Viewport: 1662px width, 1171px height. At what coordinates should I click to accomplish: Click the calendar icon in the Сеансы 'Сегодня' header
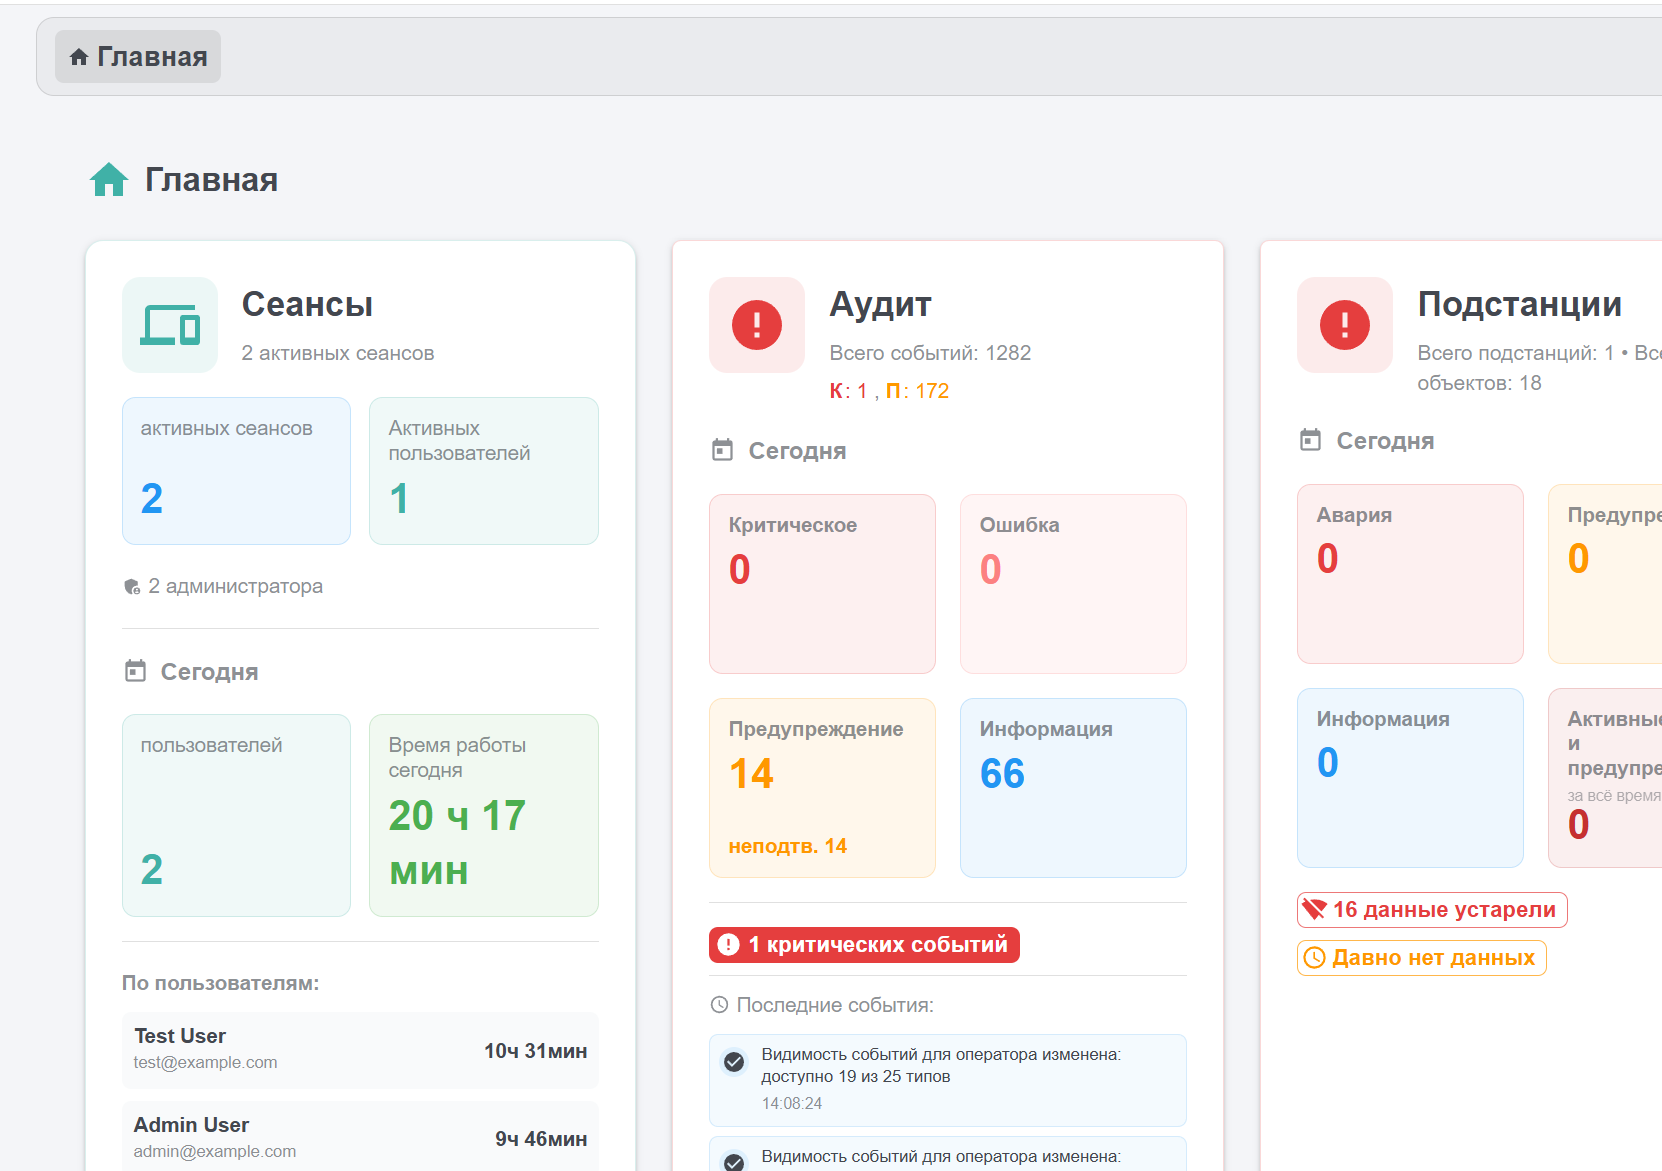(135, 671)
